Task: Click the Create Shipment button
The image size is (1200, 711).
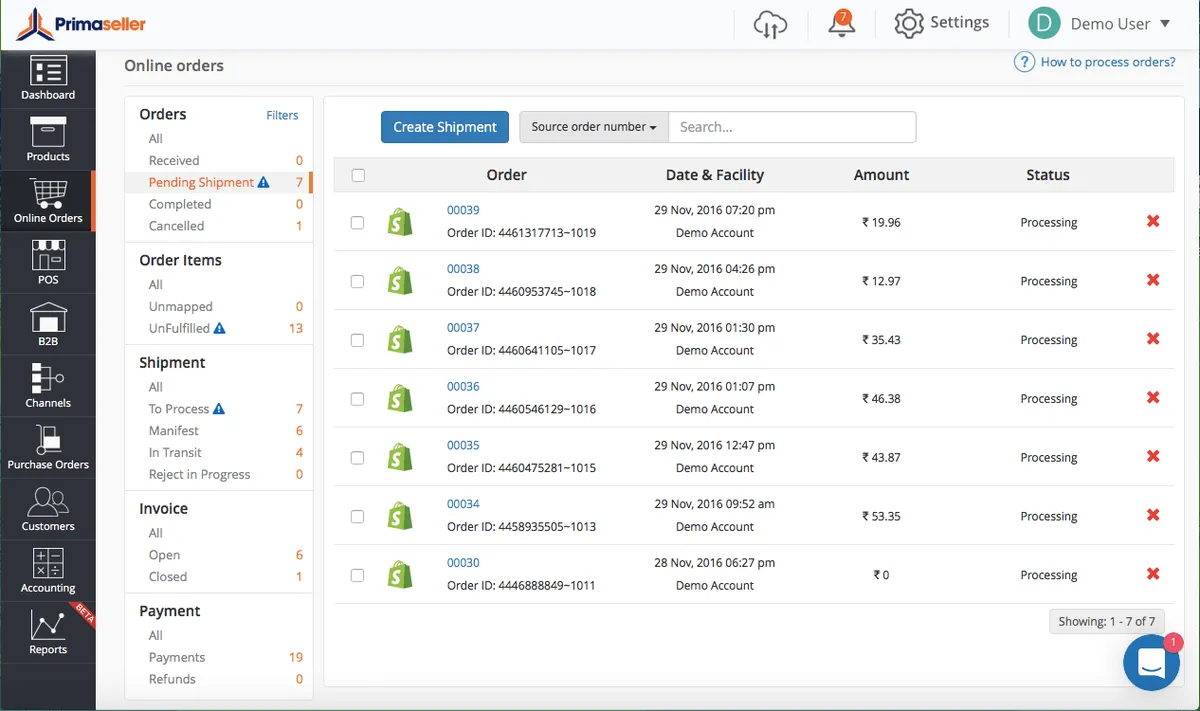Action: tap(444, 127)
